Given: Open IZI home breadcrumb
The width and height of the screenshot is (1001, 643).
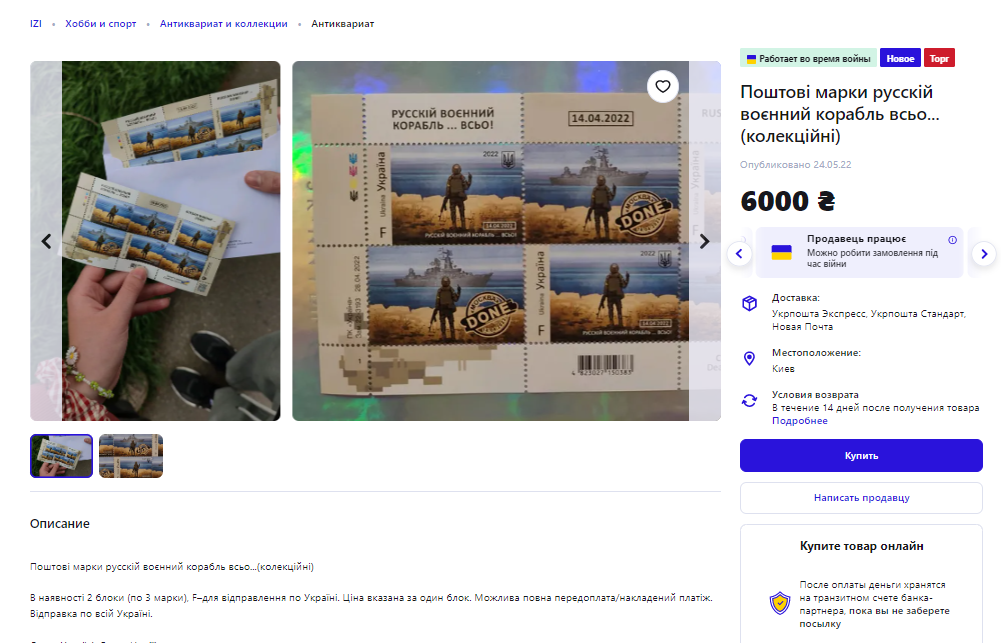Looking at the screenshot, I should (x=36, y=24).
